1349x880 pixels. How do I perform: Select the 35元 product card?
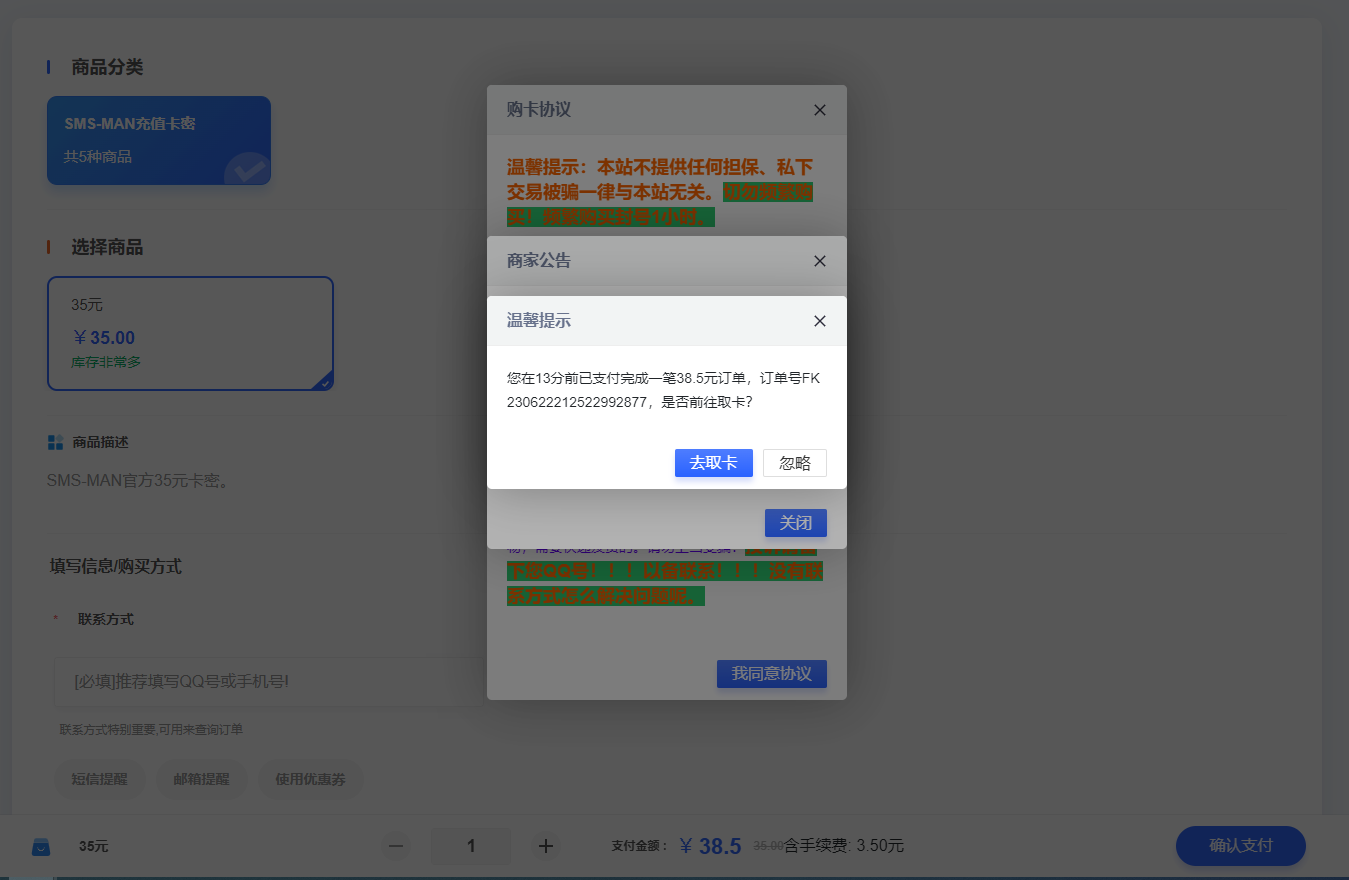pos(190,332)
